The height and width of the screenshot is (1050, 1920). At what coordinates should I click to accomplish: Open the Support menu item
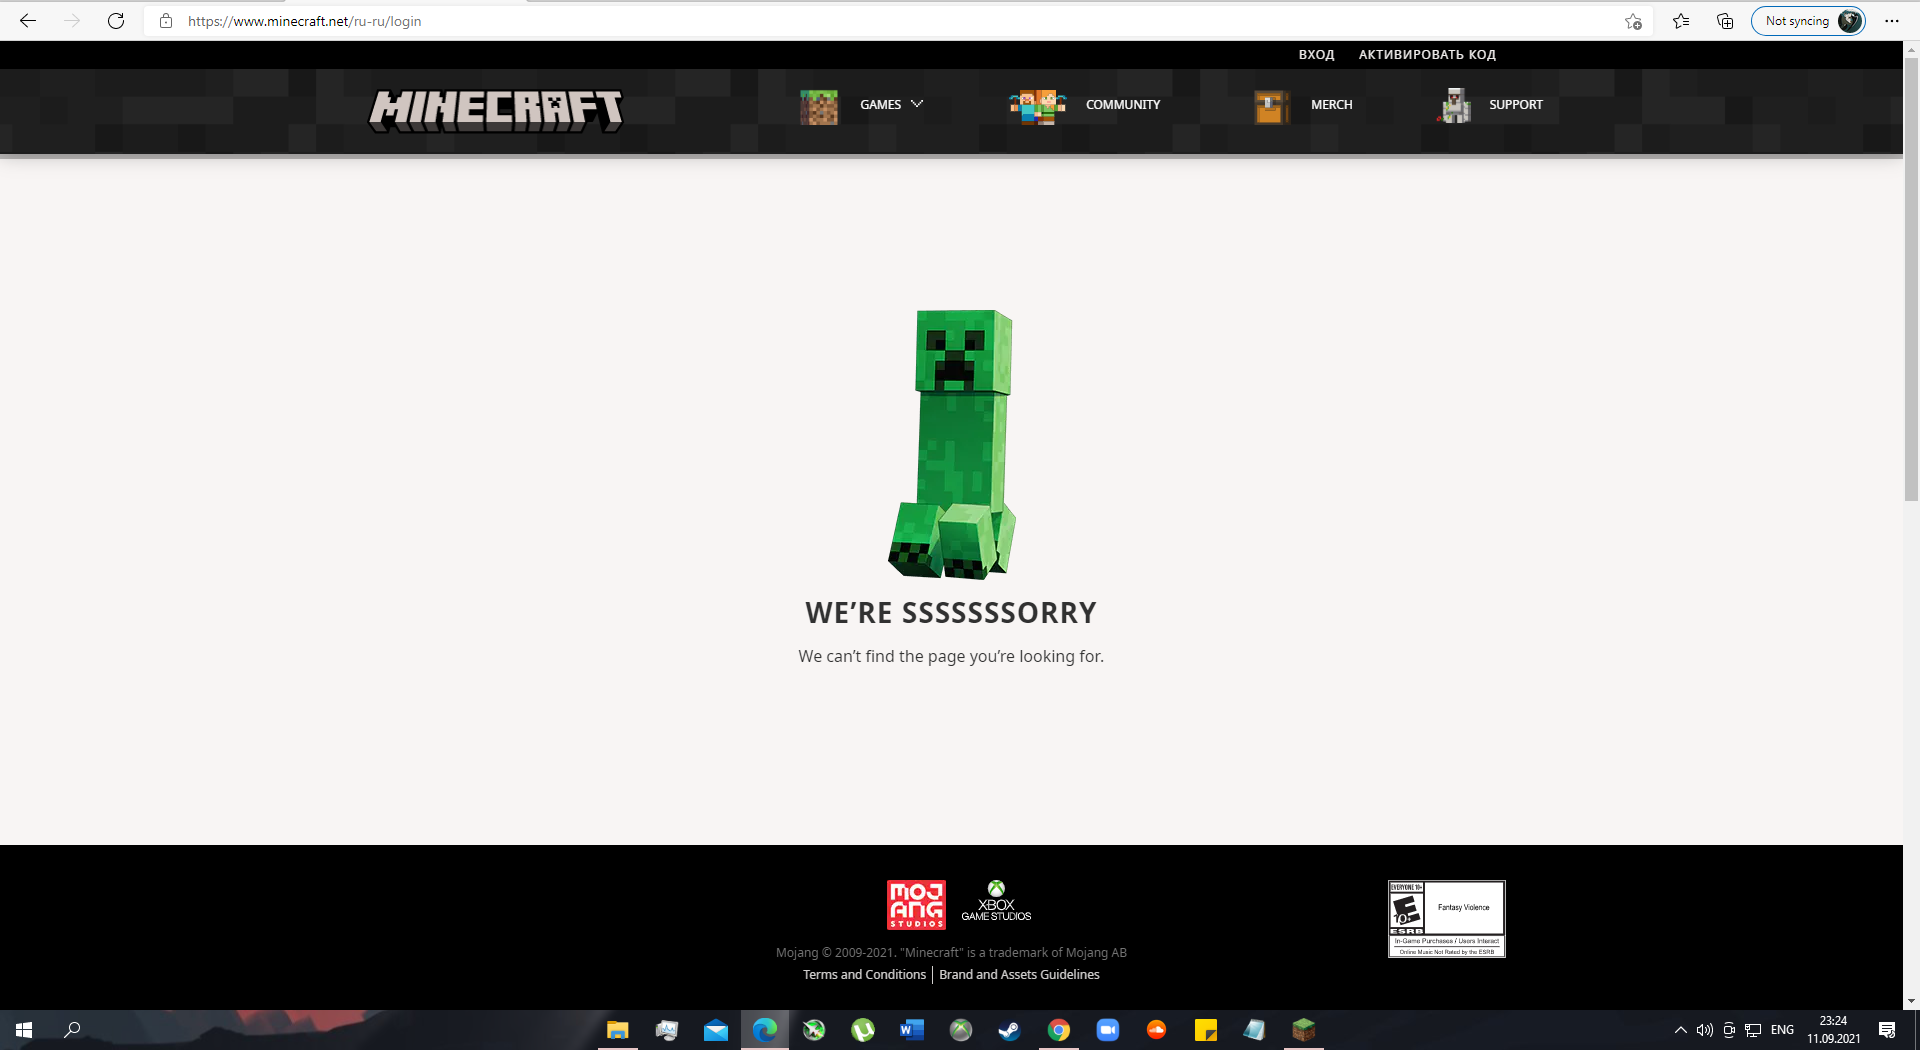point(1515,105)
